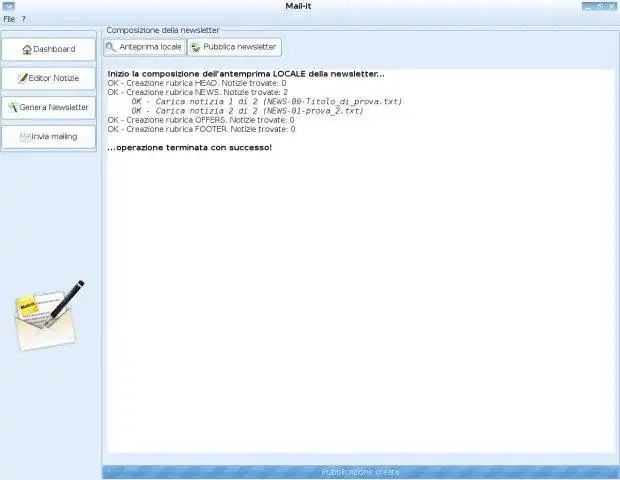Viewport: 620px width, 480px height.
Task: Click the NEWS-00-Titolo_di_prova.txt log line
Action: [267, 102]
